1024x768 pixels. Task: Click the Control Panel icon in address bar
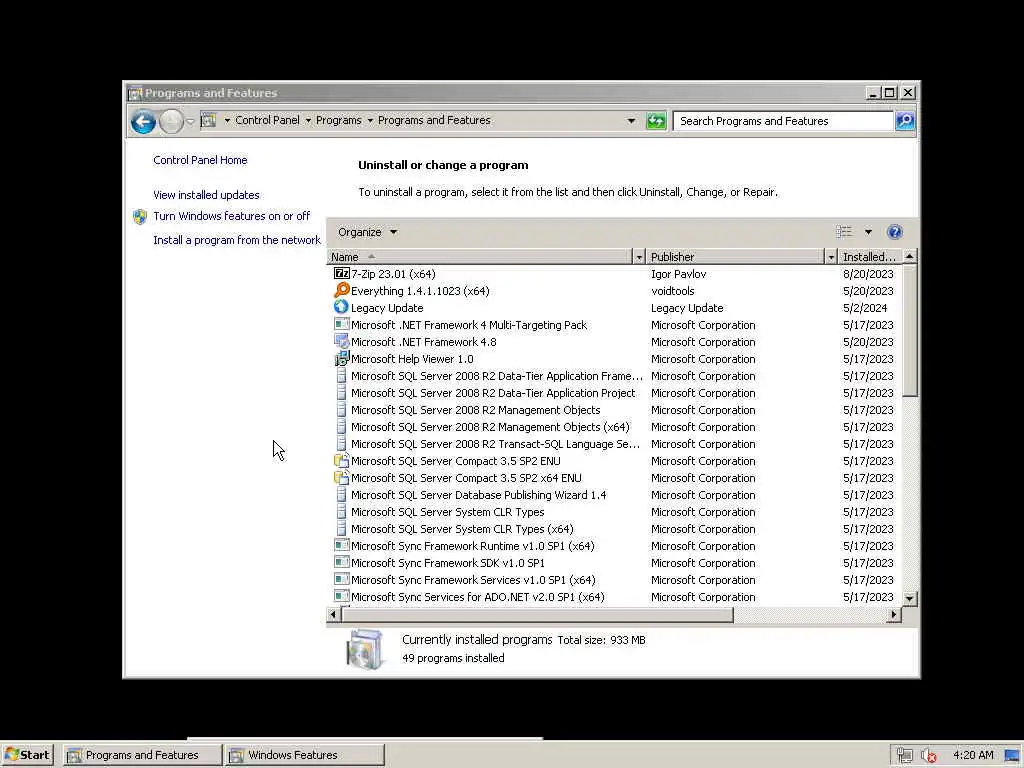[x=208, y=120]
